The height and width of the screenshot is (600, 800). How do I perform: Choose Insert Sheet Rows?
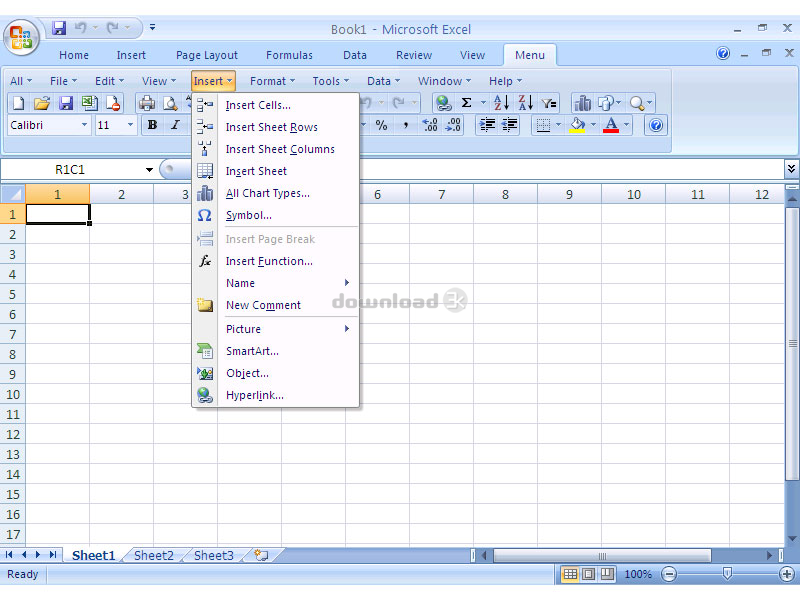click(276, 127)
